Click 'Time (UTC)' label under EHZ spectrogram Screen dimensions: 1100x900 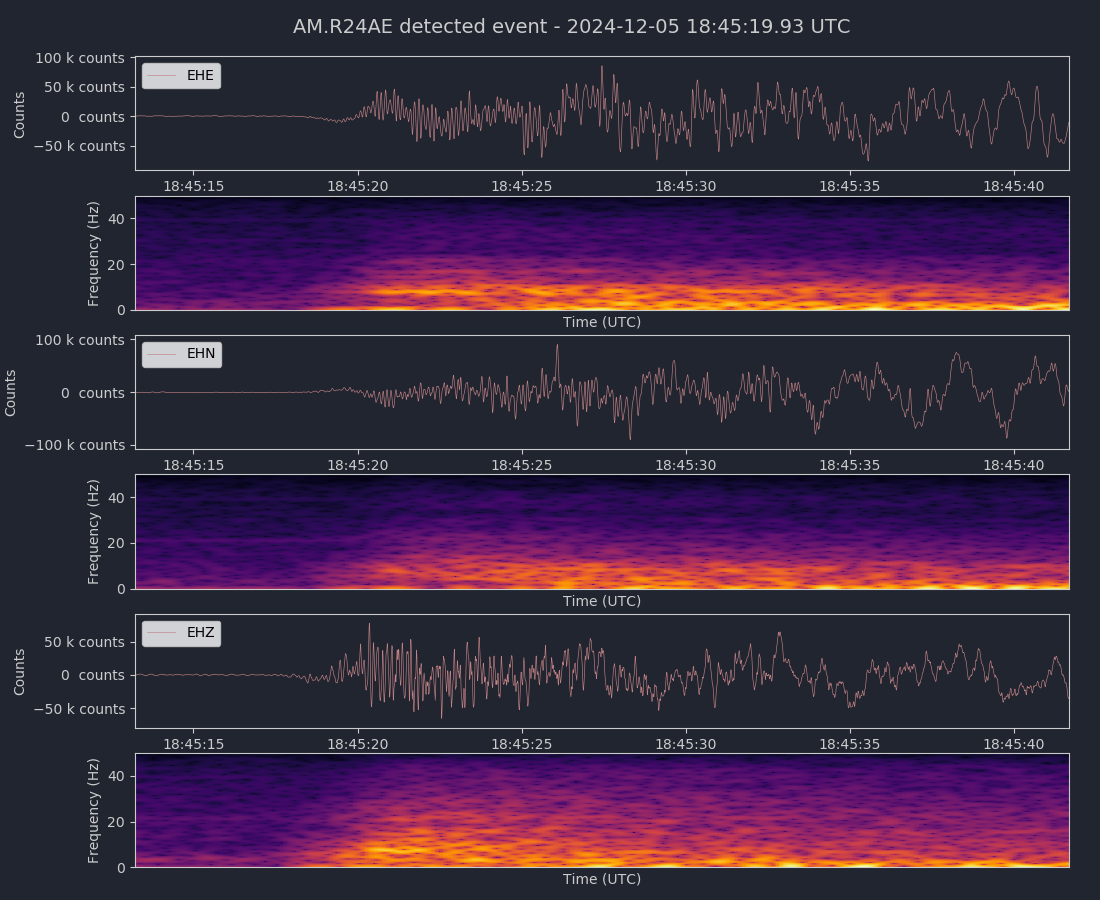[602, 879]
